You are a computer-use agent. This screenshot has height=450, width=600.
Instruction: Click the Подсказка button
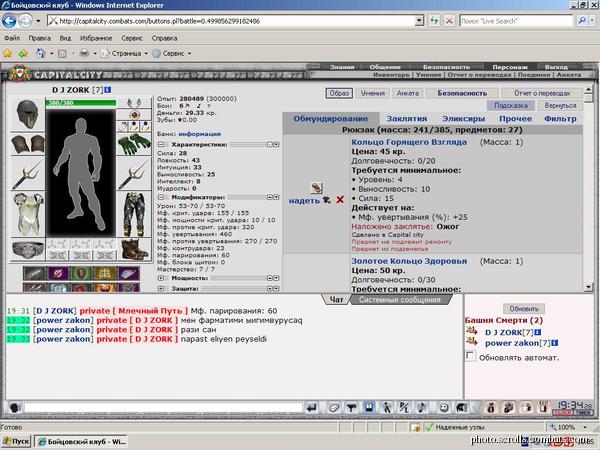coord(511,105)
